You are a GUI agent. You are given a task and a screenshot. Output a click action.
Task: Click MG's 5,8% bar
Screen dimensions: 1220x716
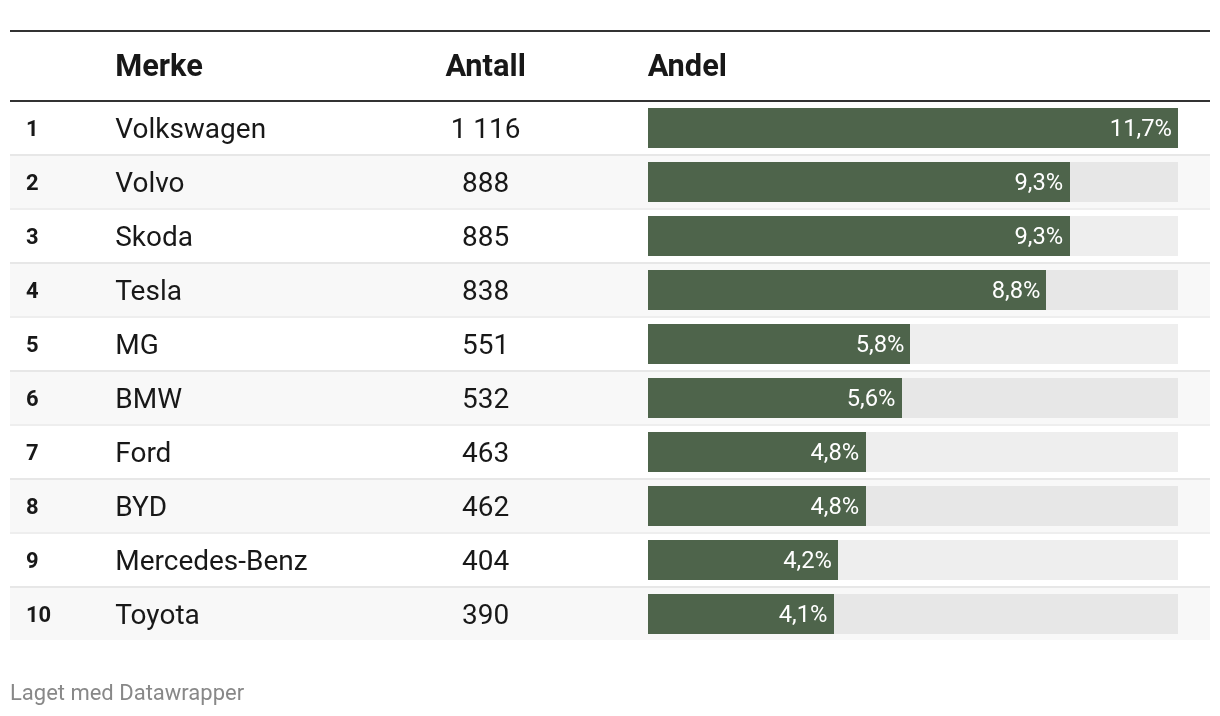point(779,344)
